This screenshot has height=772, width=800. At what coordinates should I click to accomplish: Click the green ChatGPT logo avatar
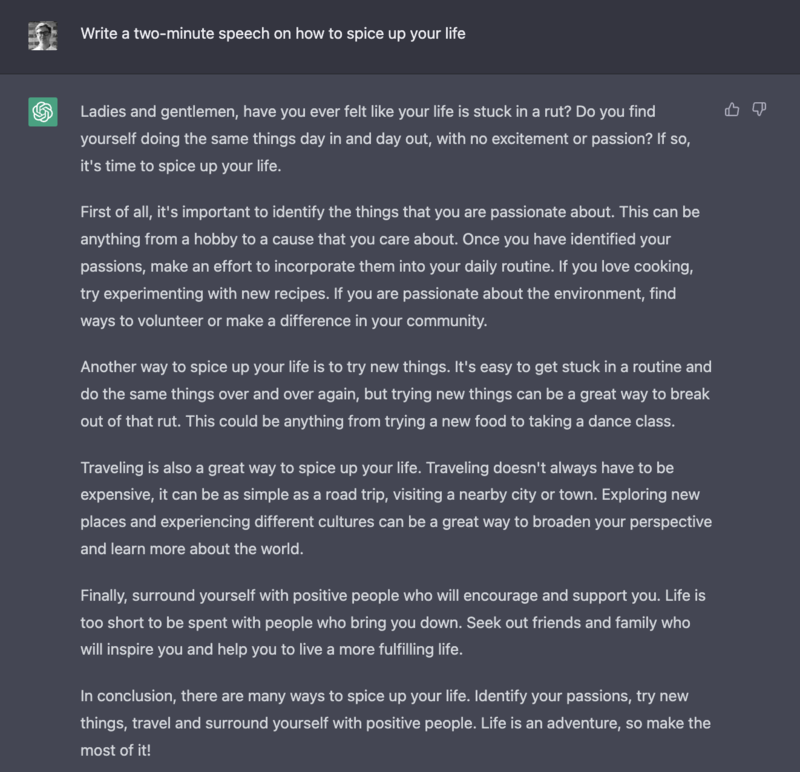pos(41,113)
